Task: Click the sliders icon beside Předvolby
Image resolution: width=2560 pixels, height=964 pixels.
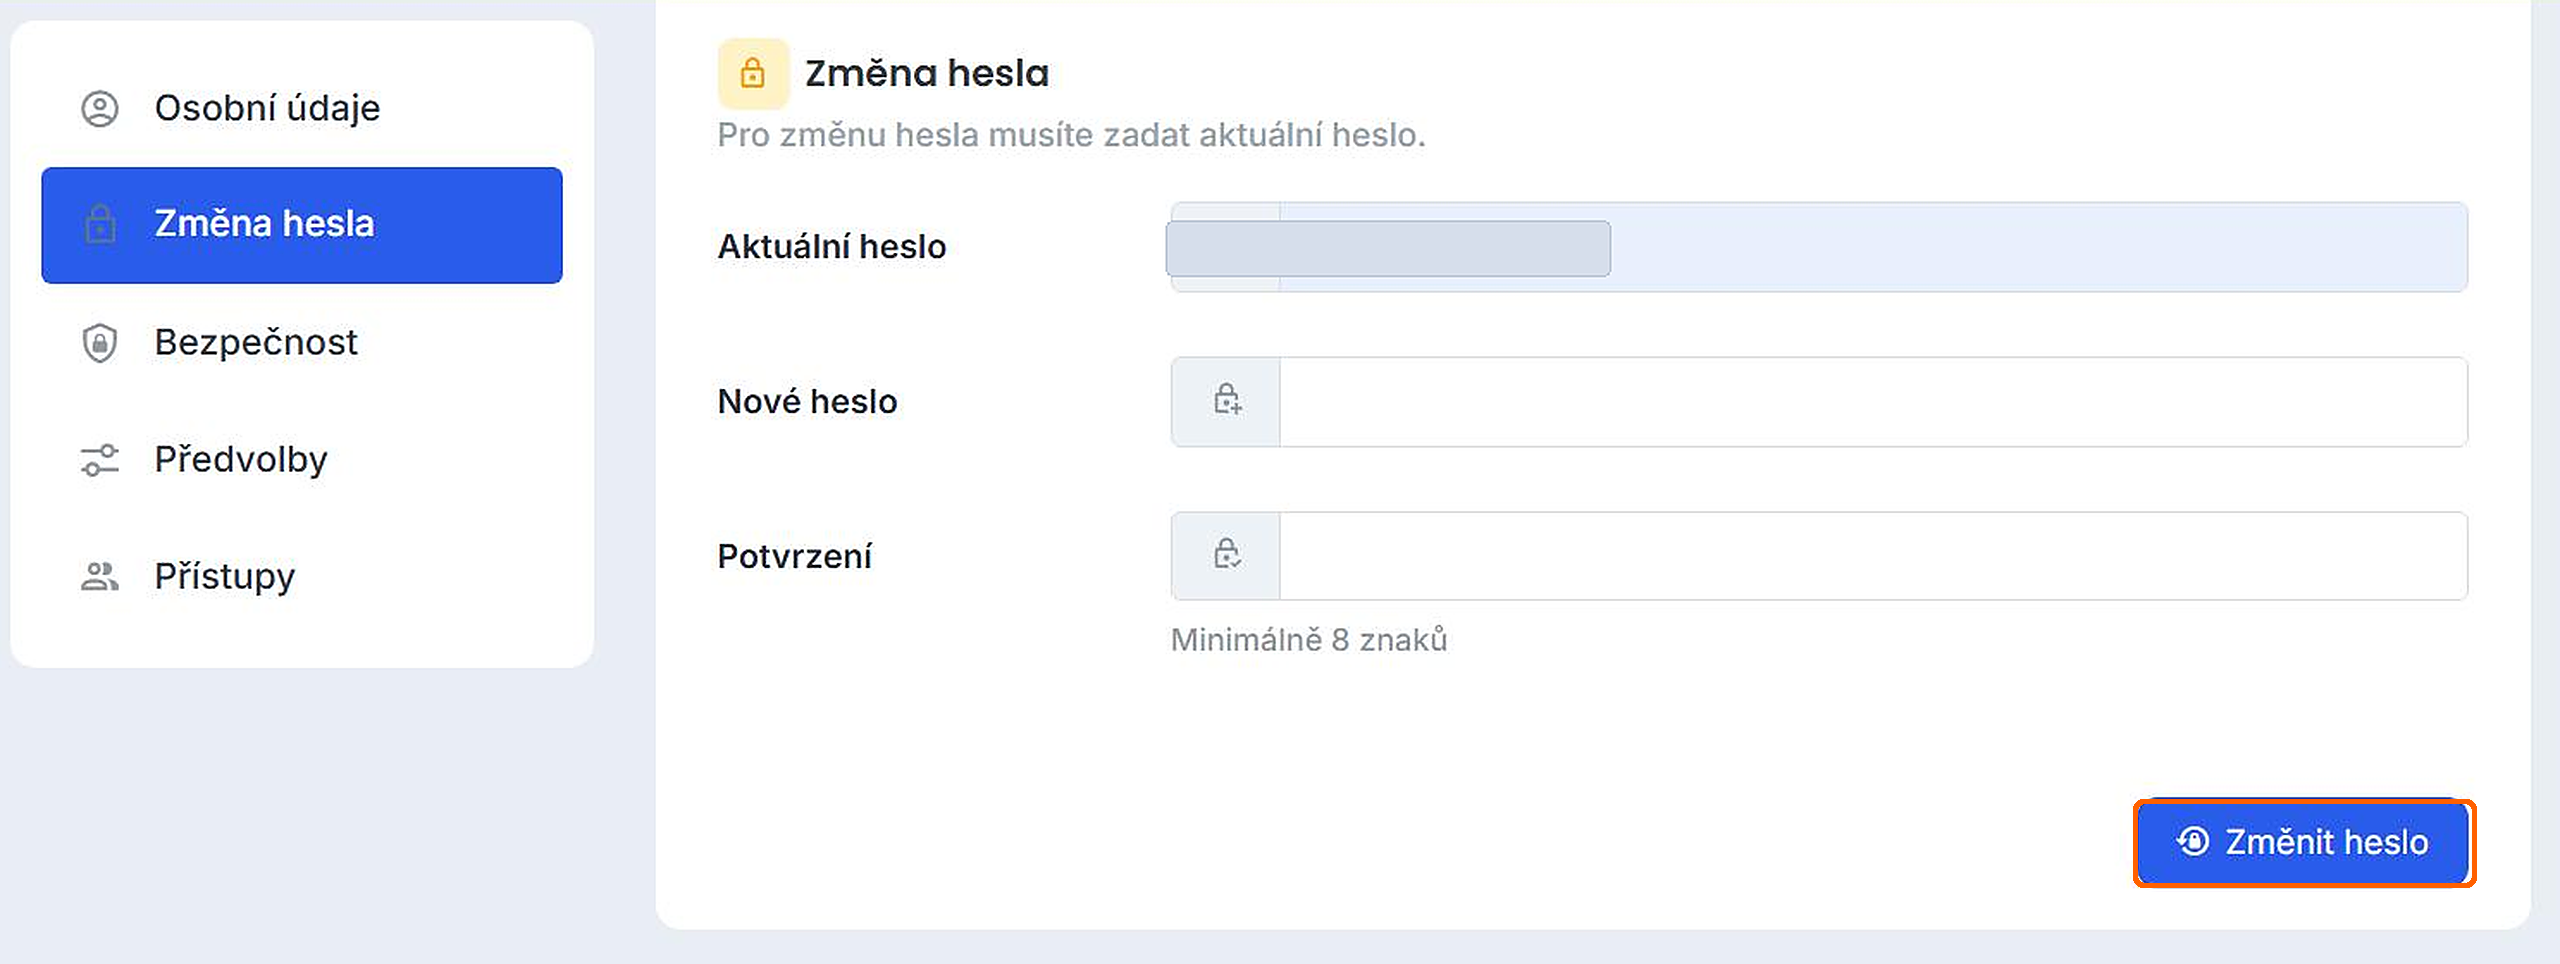Action: coord(100,460)
